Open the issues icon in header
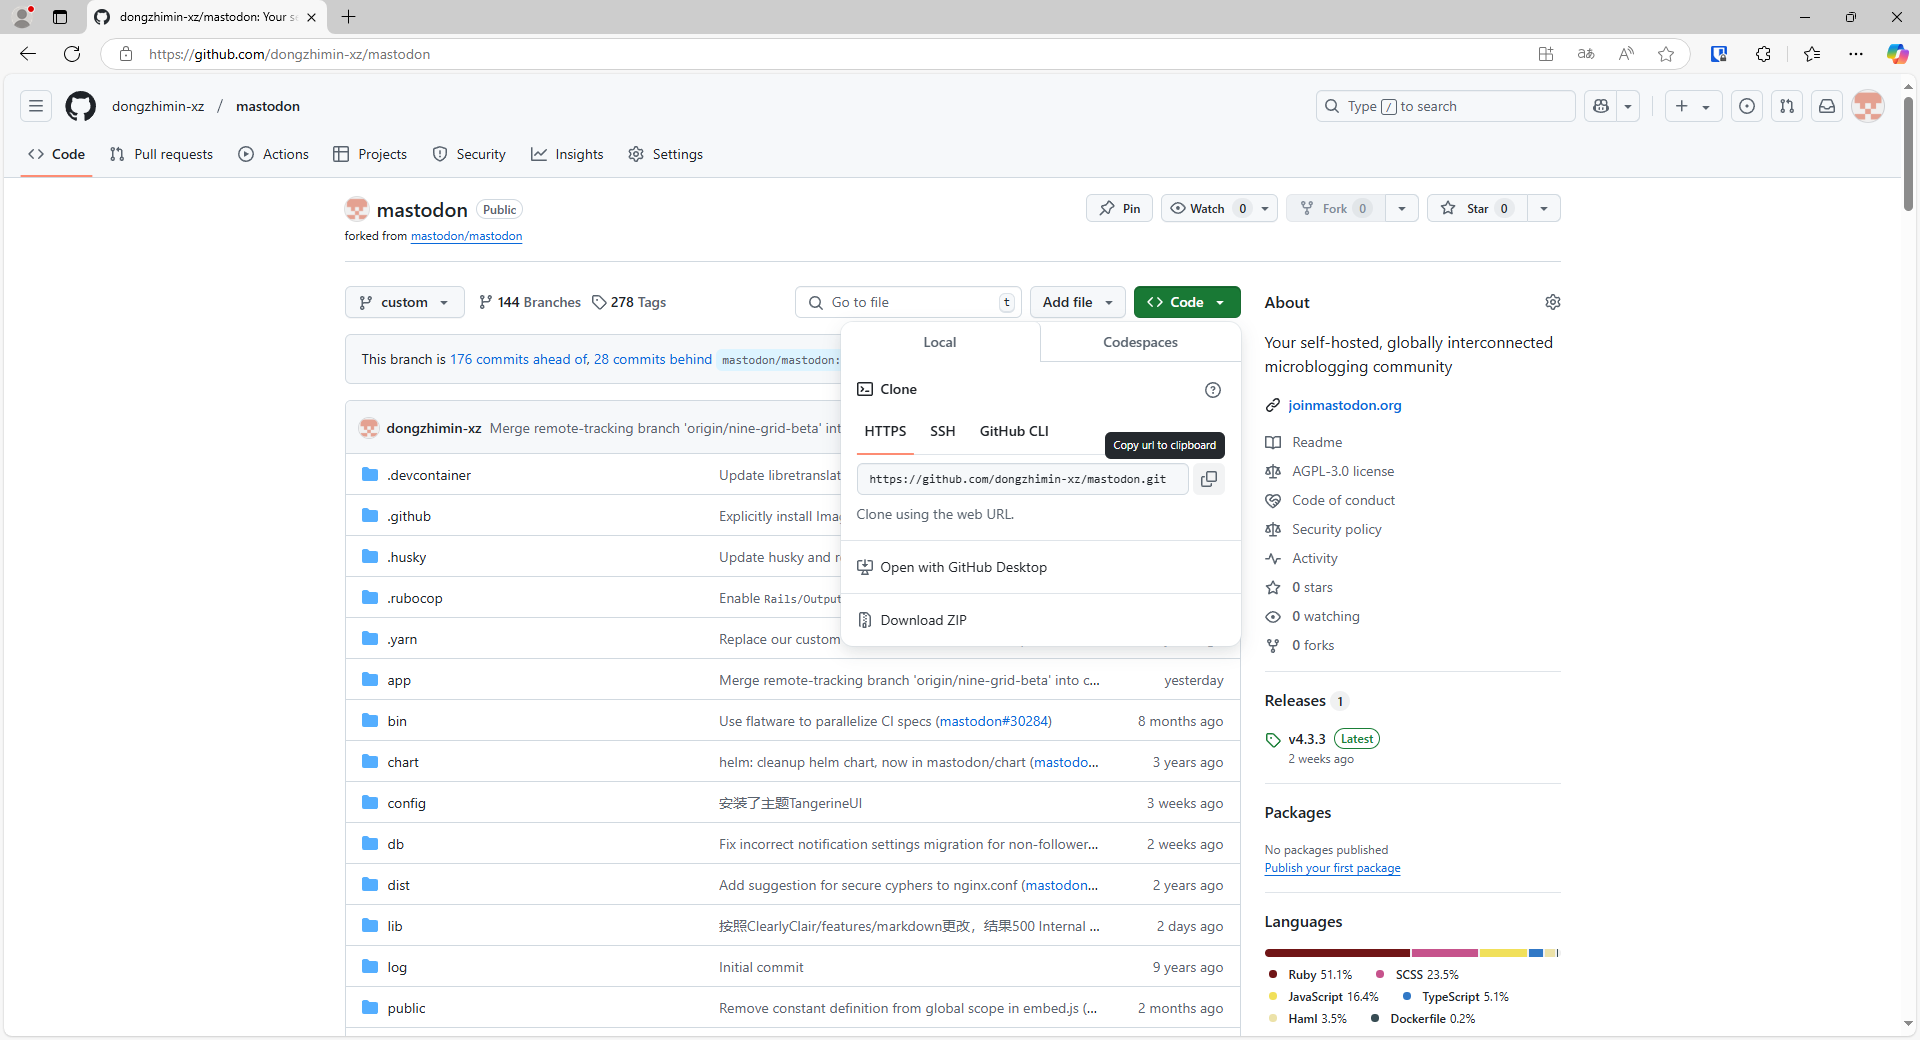This screenshot has height=1040, width=1920. pos(1746,106)
